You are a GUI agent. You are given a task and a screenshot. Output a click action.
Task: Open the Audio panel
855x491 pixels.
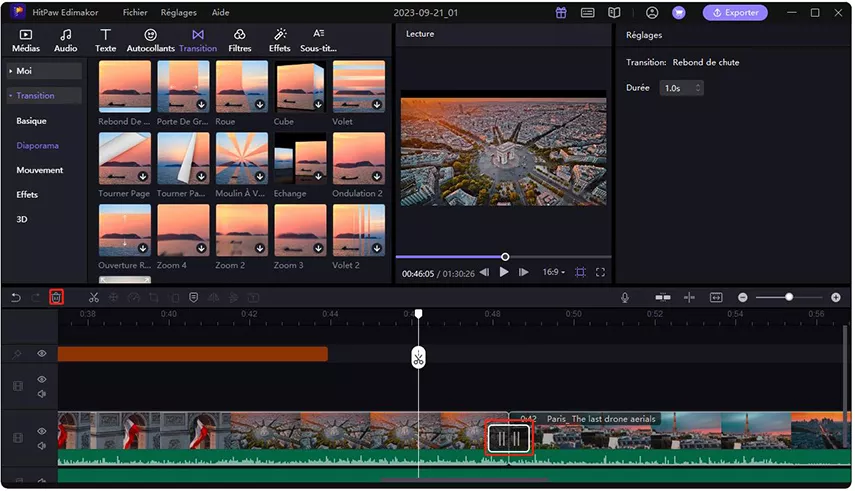click(x=65, y=41)
